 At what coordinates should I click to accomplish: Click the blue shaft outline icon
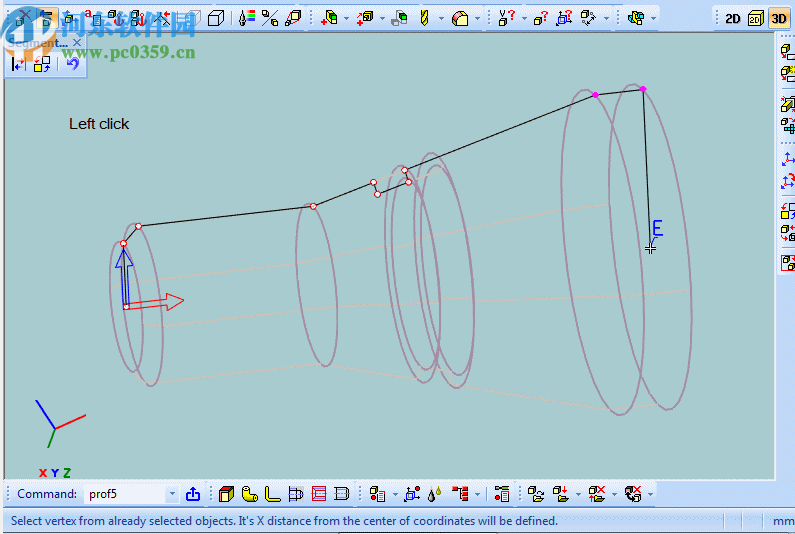(296, 494)
